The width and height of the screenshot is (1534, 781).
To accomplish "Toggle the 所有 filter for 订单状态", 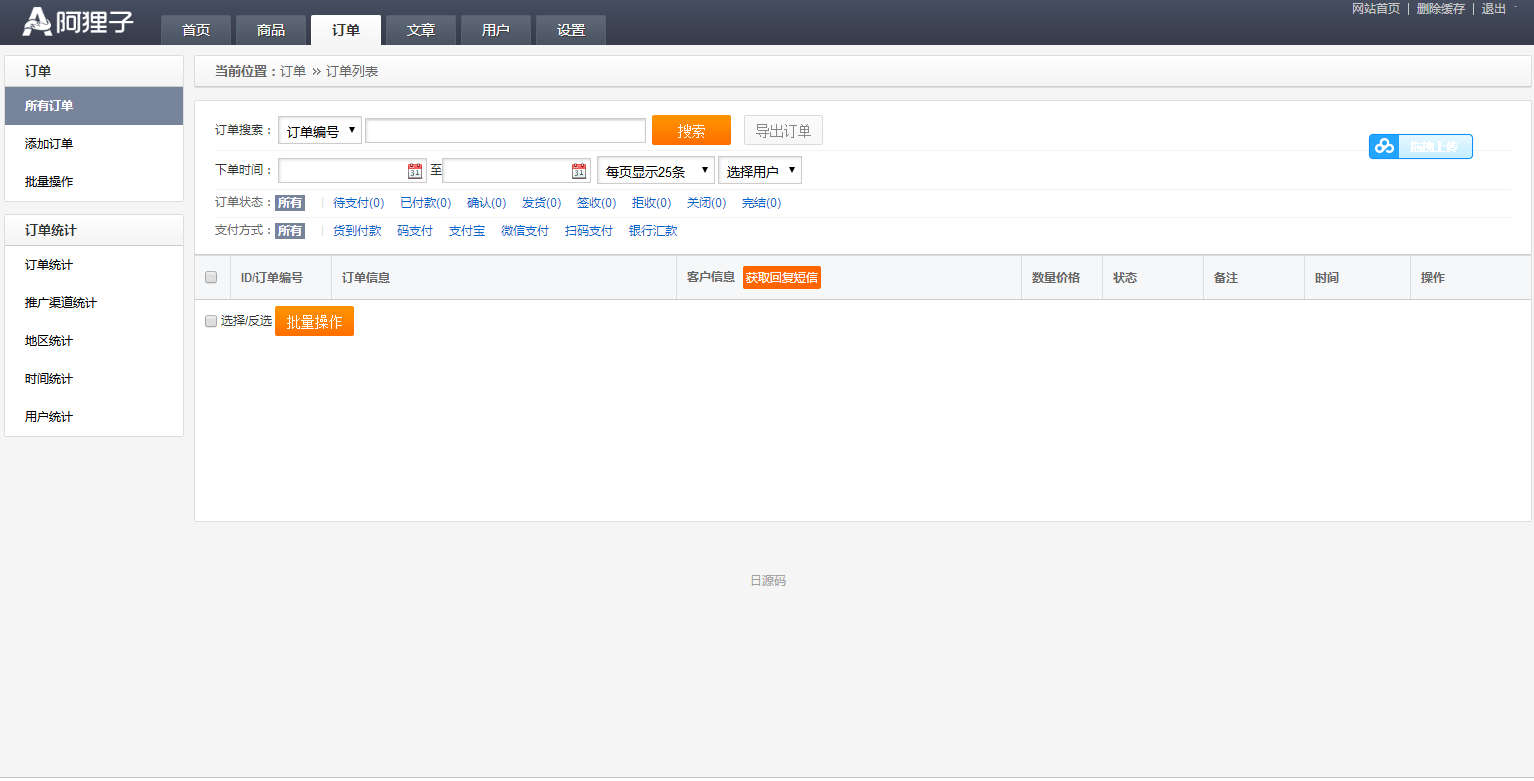I will [x=289, y=202].
